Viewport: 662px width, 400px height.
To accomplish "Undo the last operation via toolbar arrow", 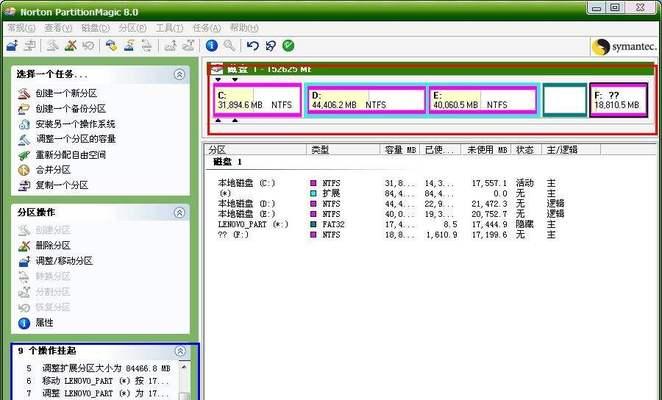I will click(x=252, y=46).
